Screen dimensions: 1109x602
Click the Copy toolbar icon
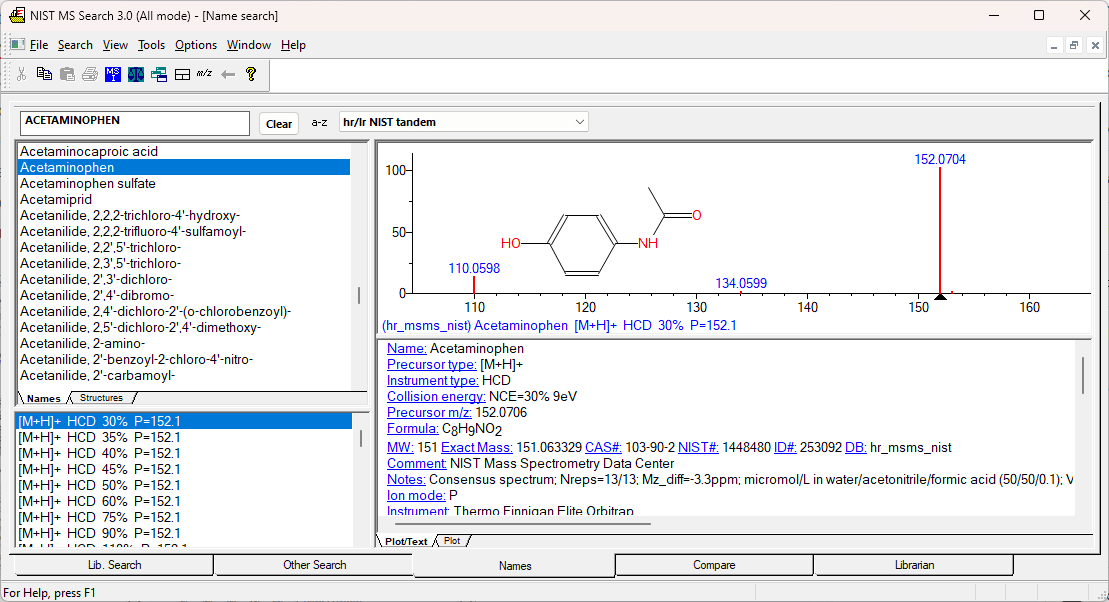point(44,75)
